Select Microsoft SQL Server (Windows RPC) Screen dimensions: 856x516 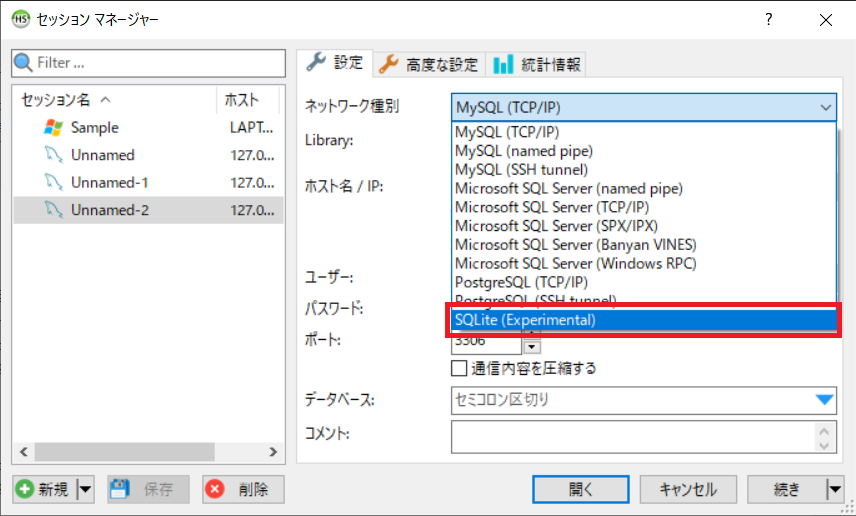(x=644, y=264)
